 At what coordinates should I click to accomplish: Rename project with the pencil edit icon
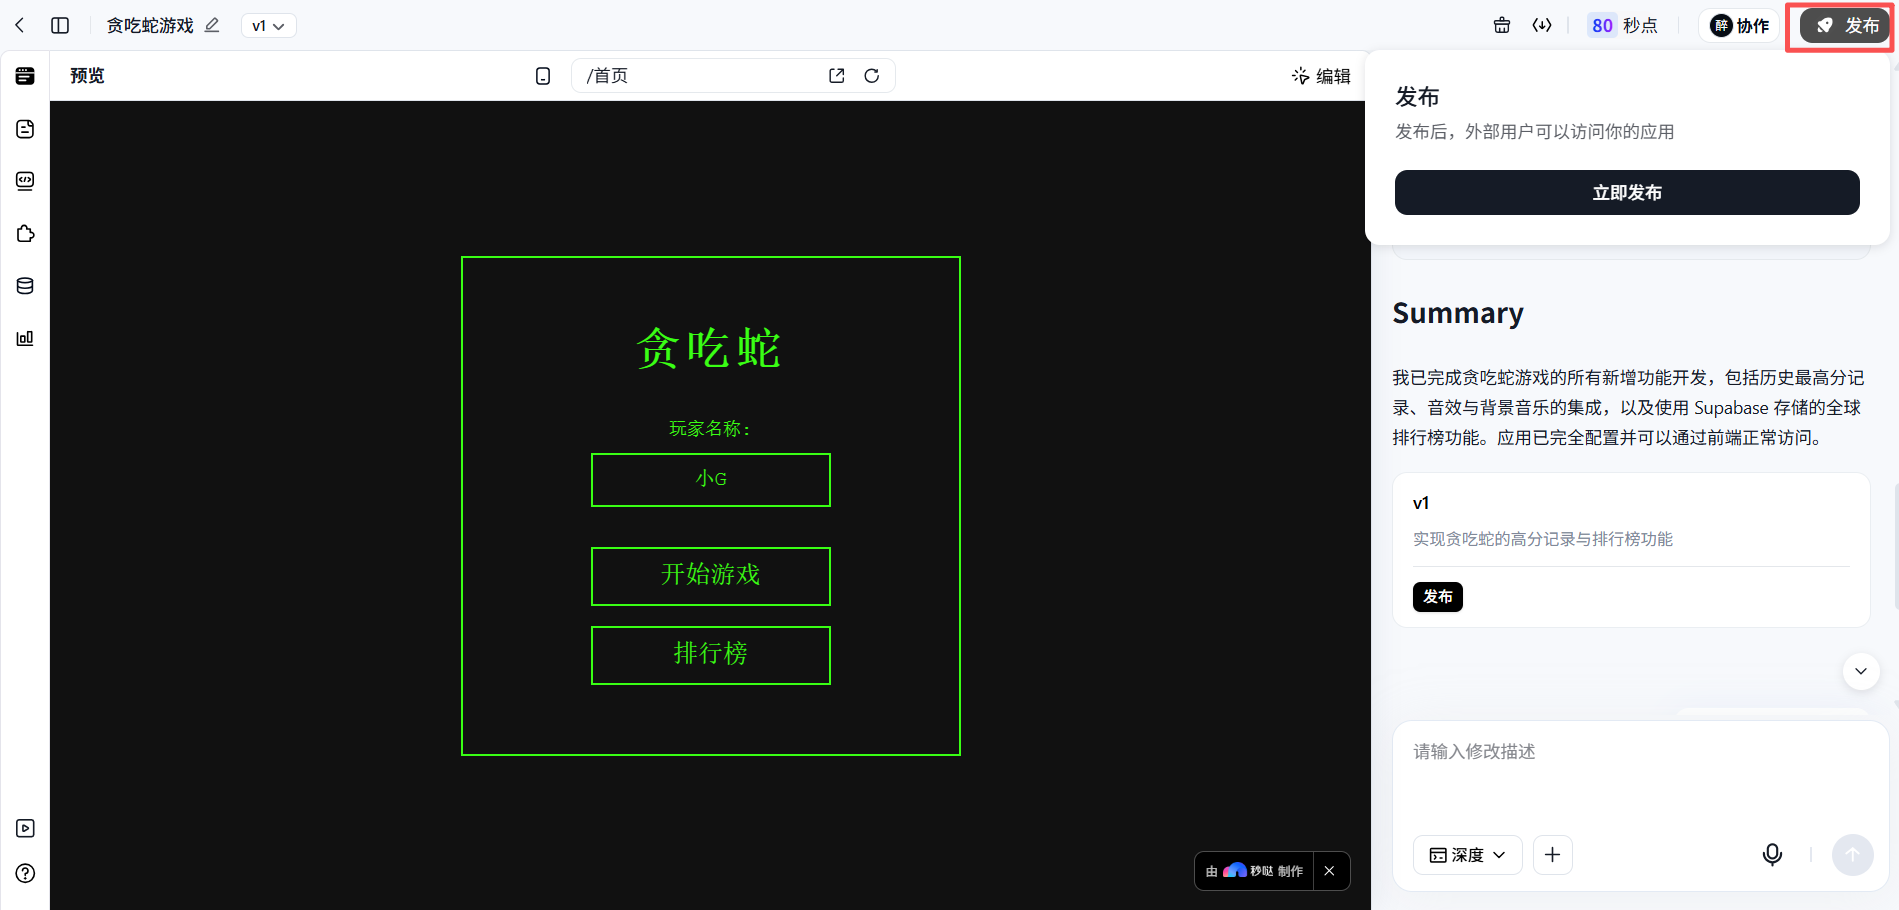(x=212, y=25)
